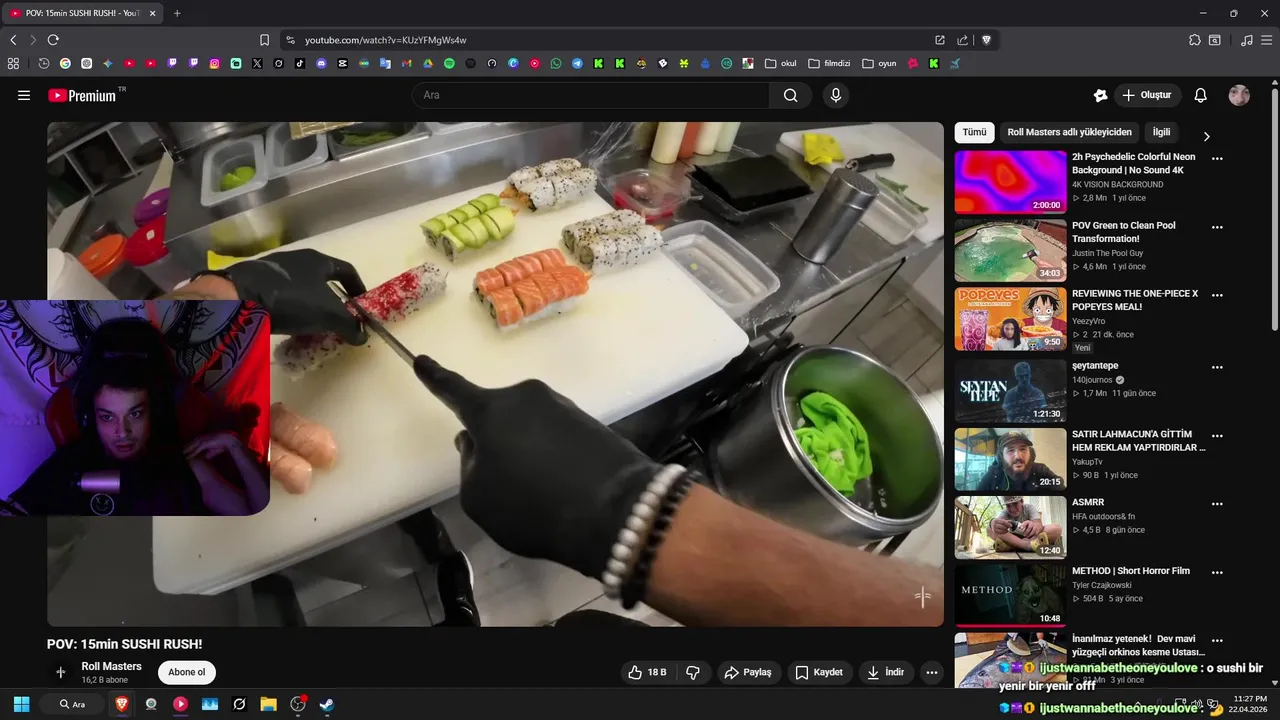Open options for Popeyes meal review video
The image size is (1280, 720).
pos(1217,295)
